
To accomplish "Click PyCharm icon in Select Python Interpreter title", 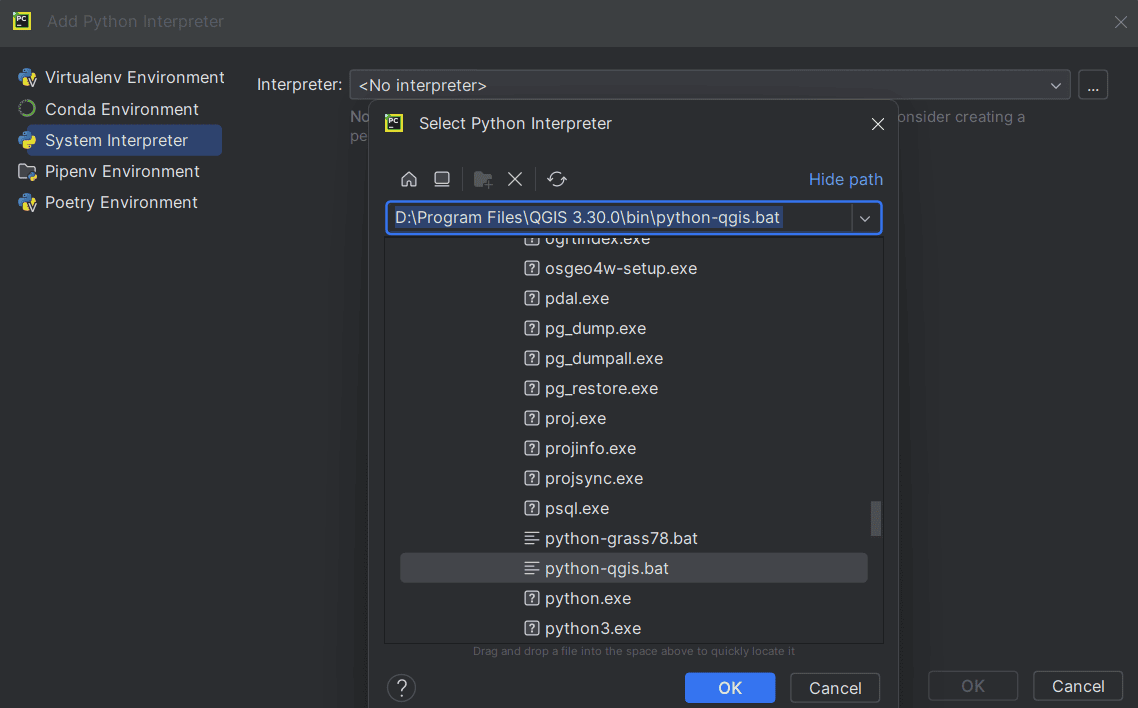I will 394,123.
